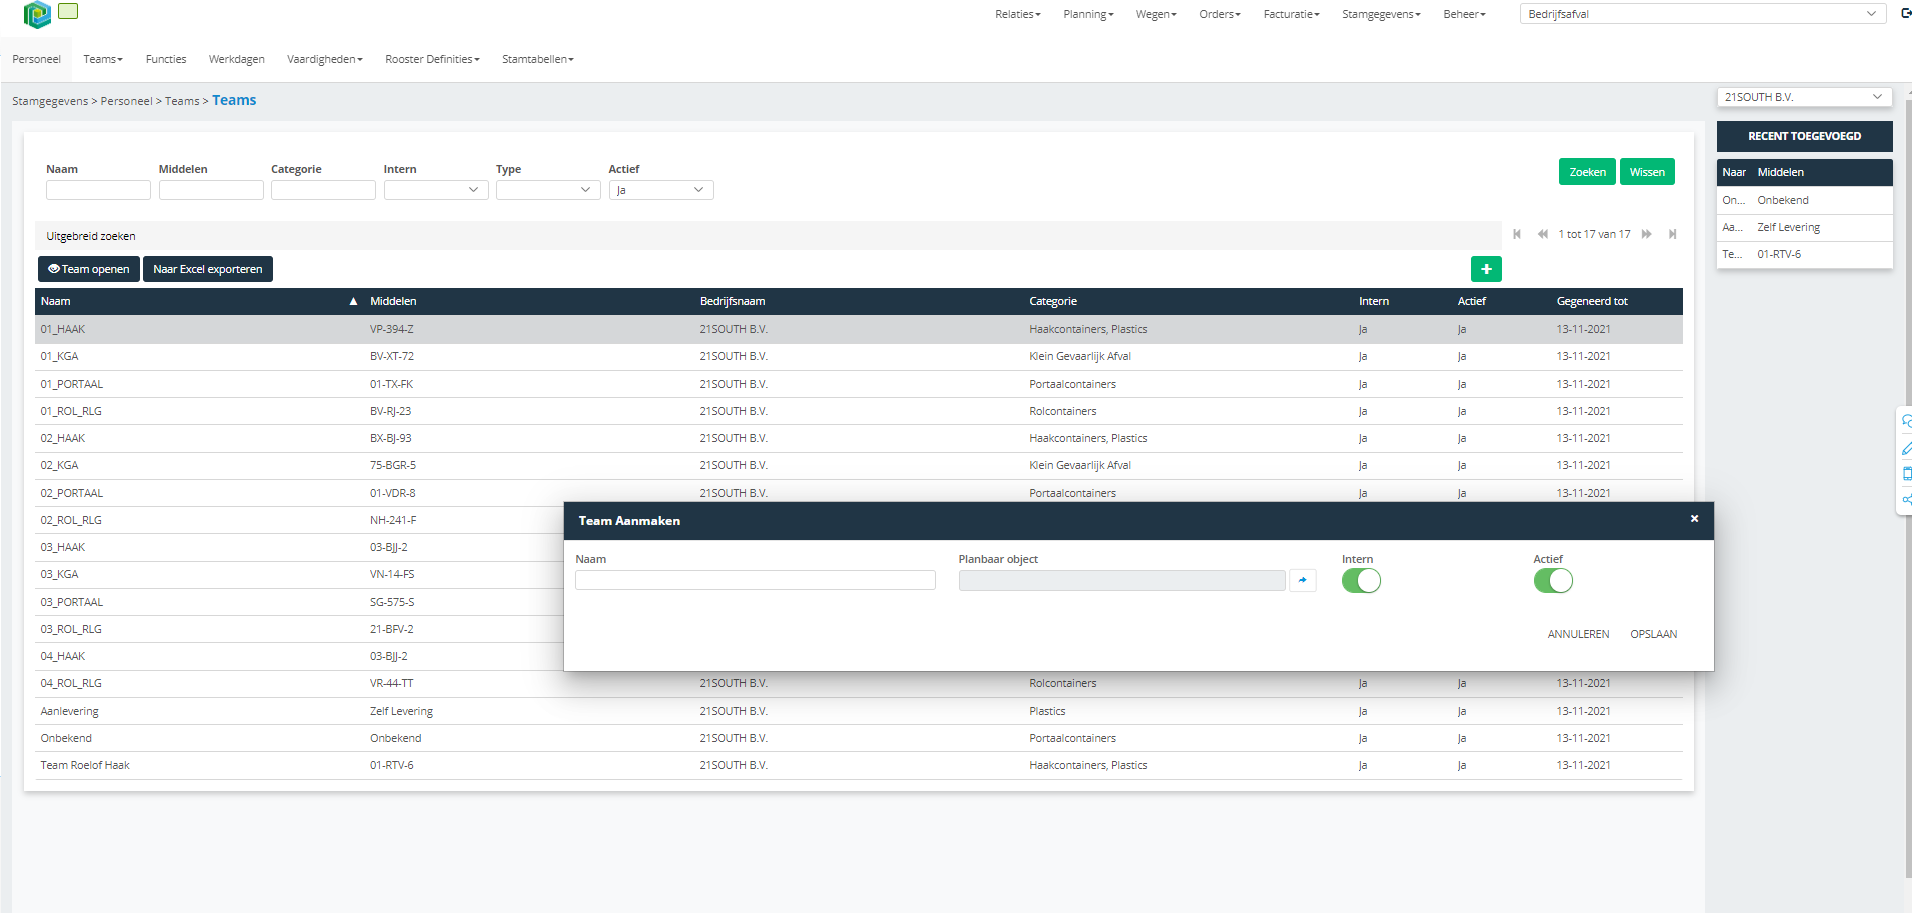Screen dimensions: 1912x913
Task: Open the 21SOUTH B.V. company dropdown
Action: 1804,97
